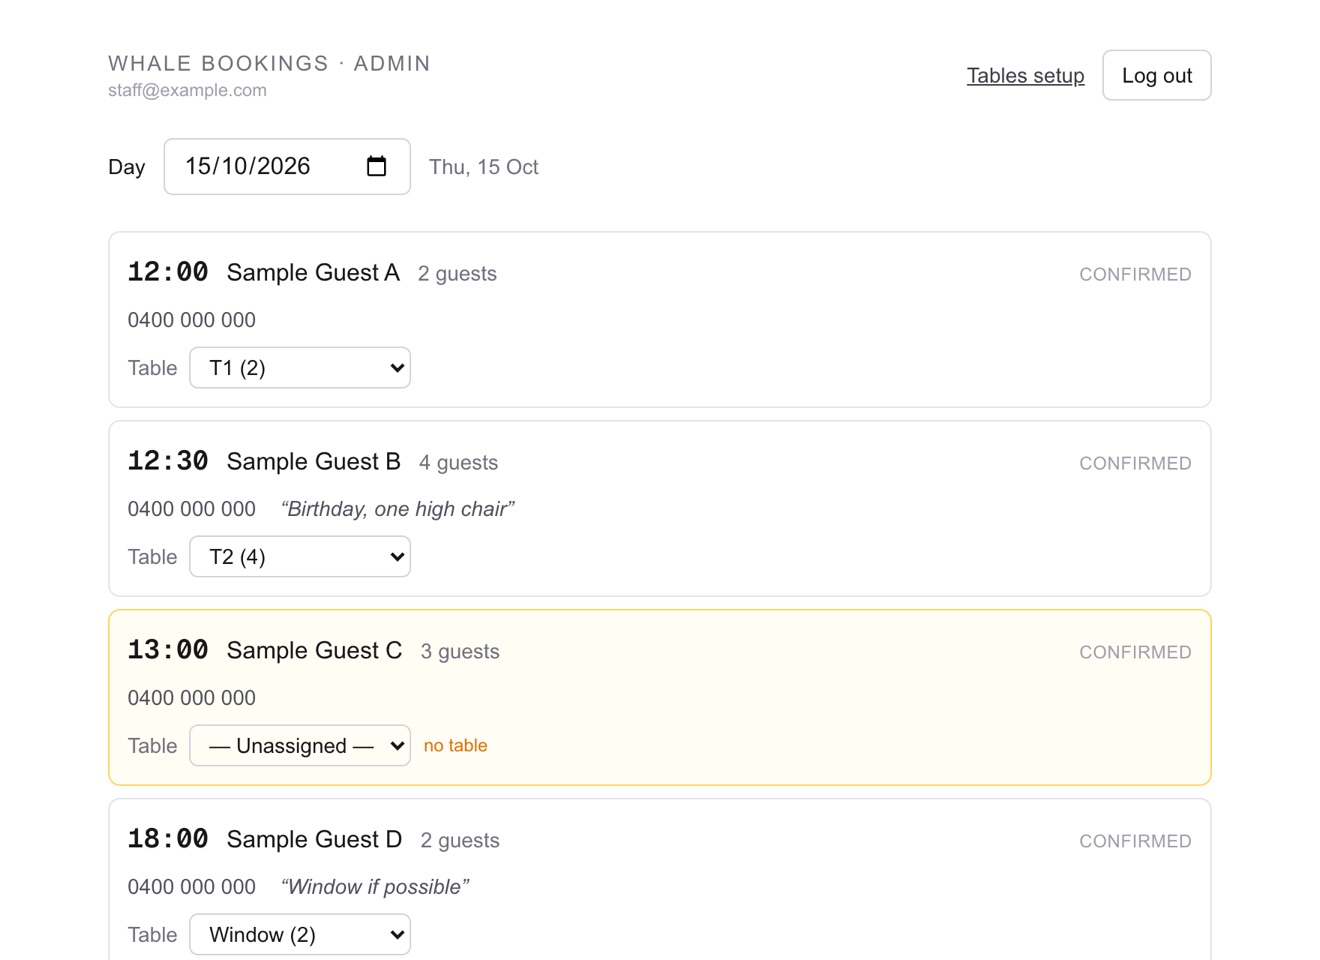Click the "3 guests" count

click(460, 652)
